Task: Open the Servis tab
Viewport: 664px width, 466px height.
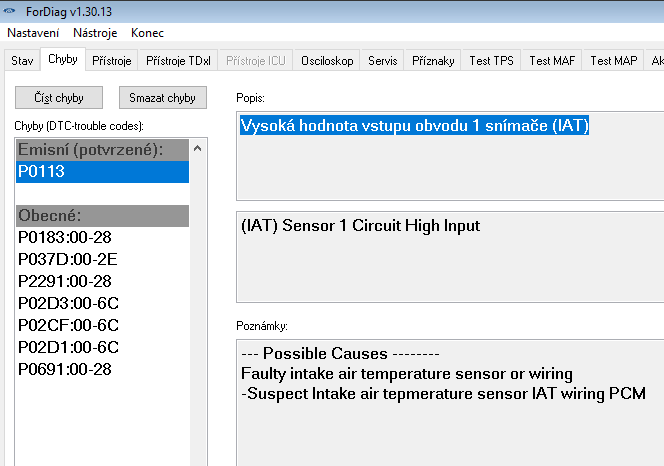Action: [x=382, y=61]
